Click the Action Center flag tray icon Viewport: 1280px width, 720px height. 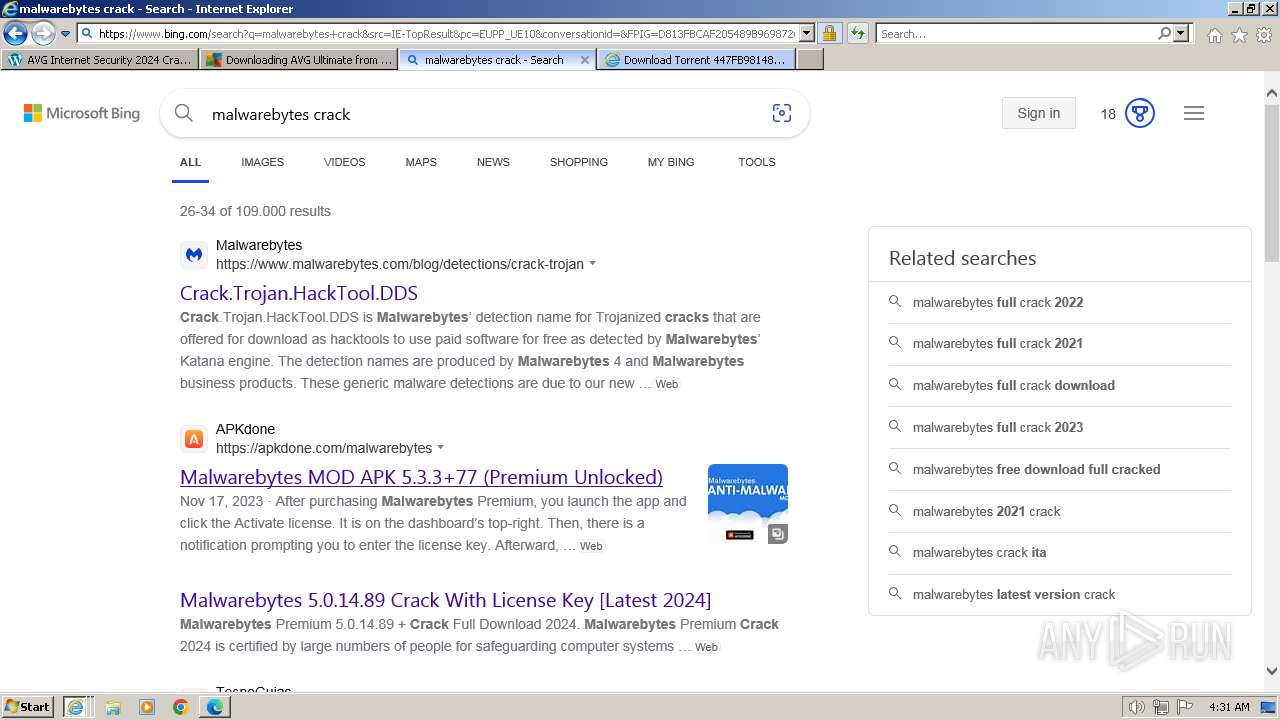[1185, 707]
